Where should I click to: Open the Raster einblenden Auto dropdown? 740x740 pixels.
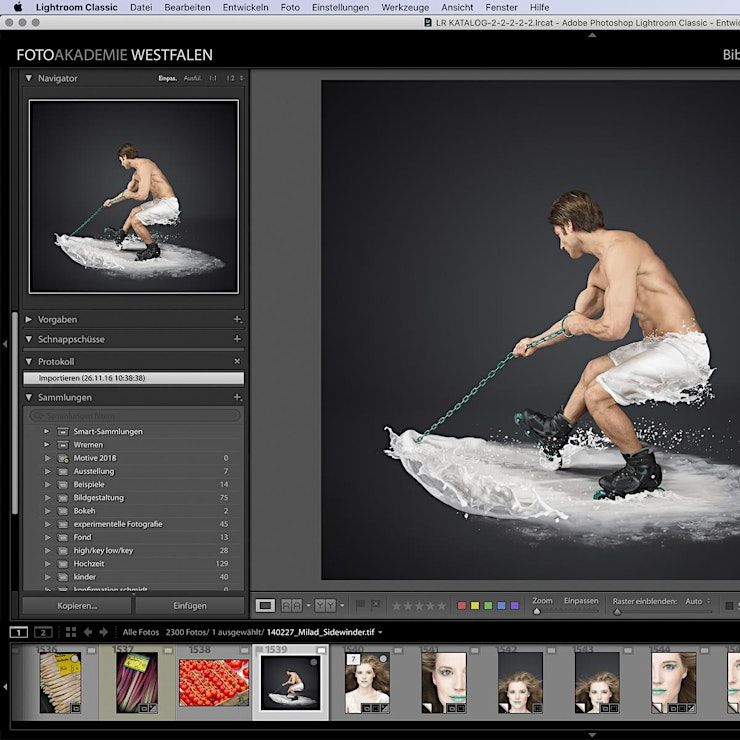(697, 602)
